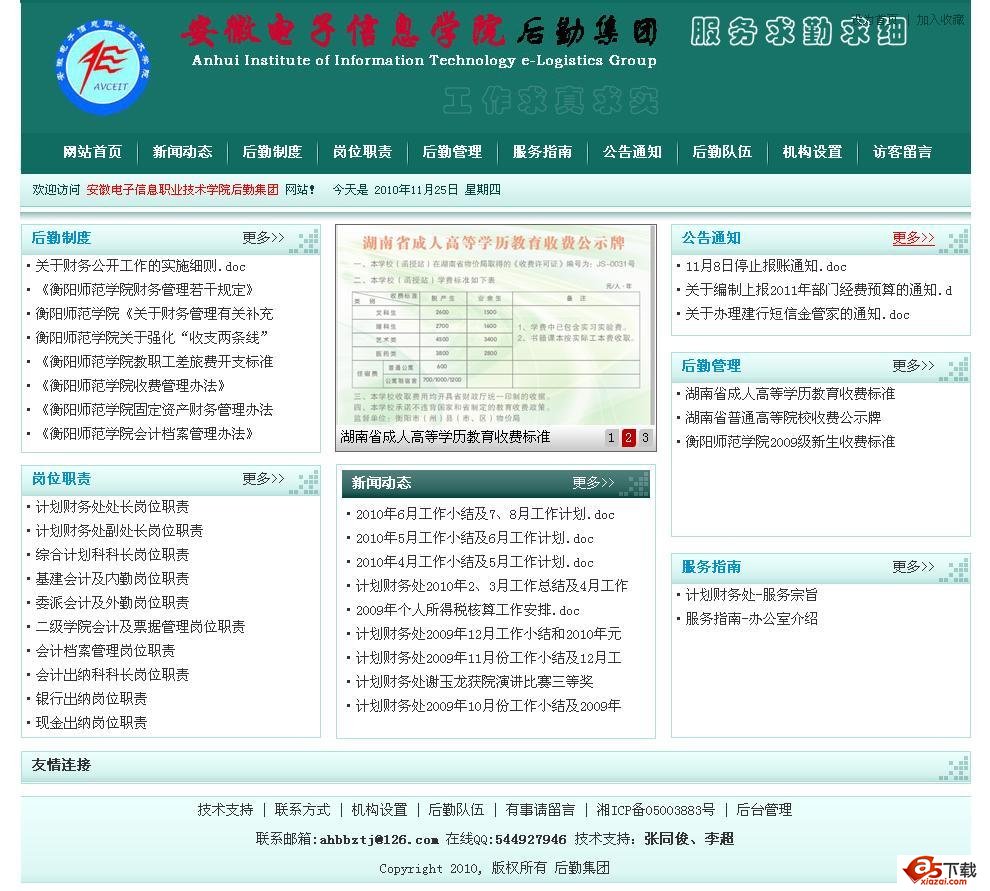Open 服务指南-办公室介绍
Image resolution: width=990 pixels, height=891 pixels.
(751, 618)
